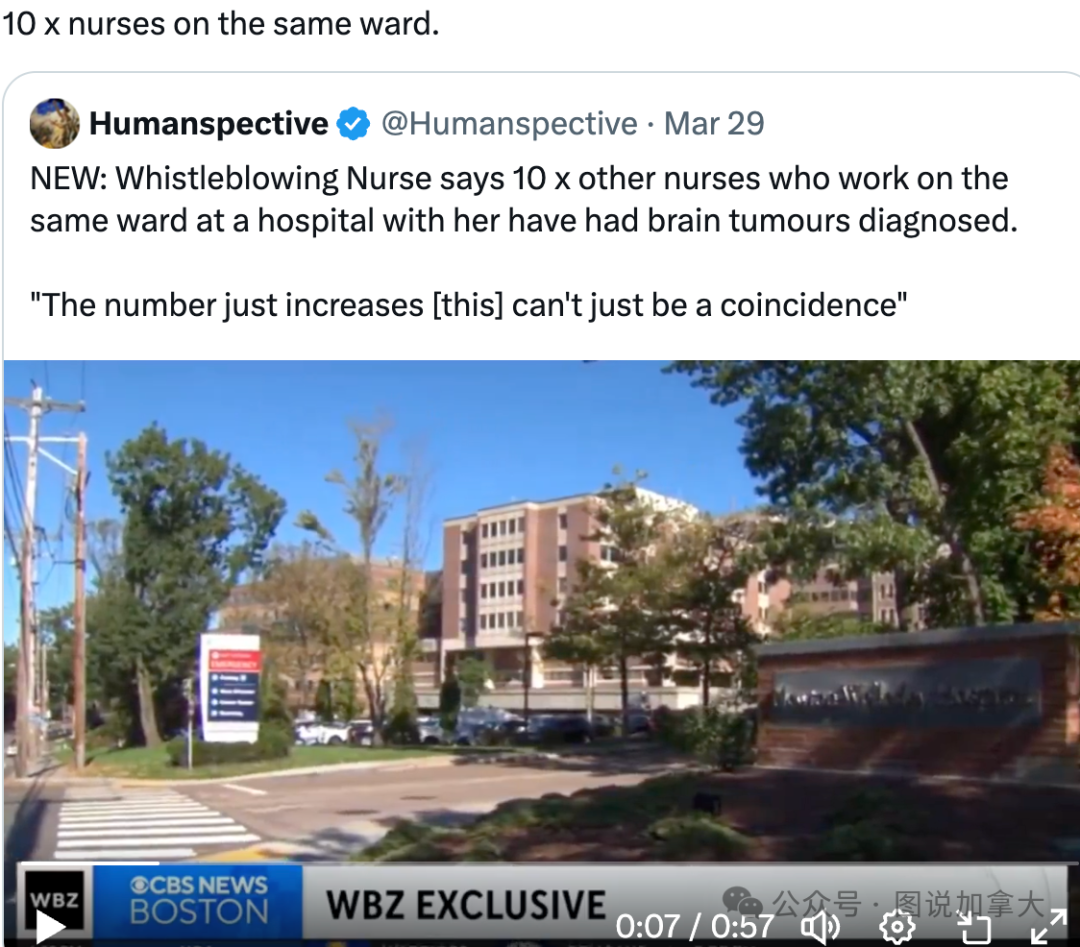Click the WeChat watermark icon
The width and height of the screenshot is (1080, 947).
[x=742, y=902]
